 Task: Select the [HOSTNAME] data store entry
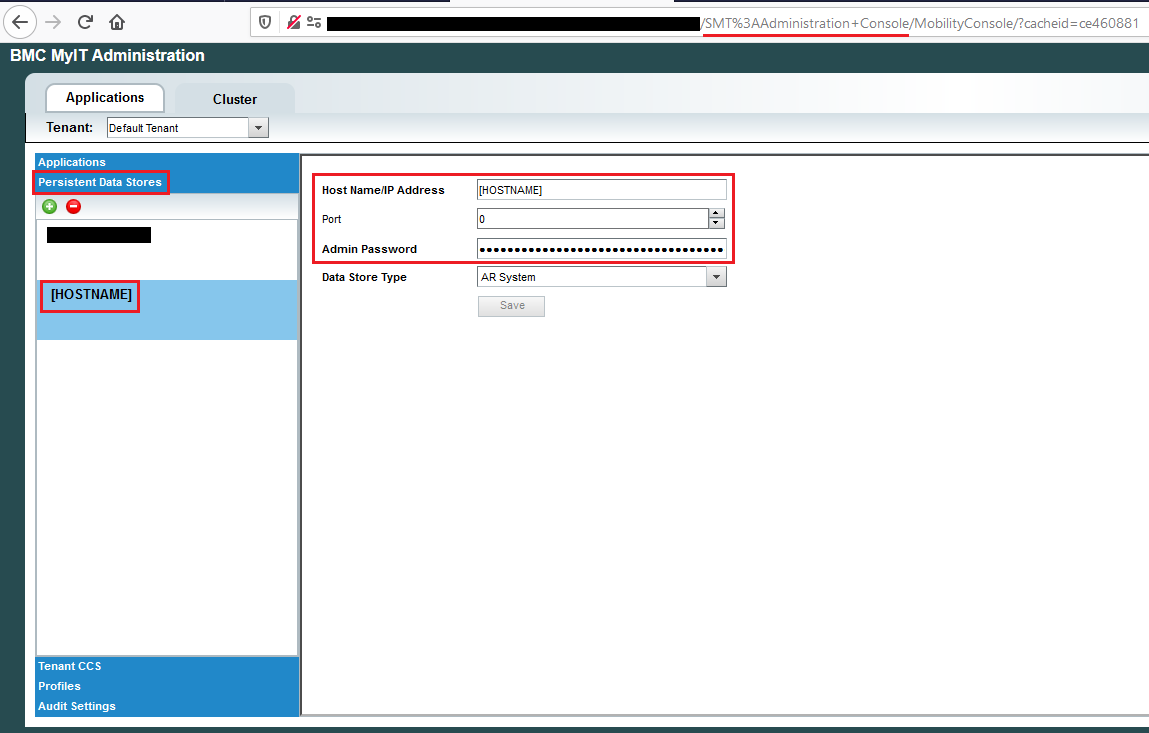point(167,309)
